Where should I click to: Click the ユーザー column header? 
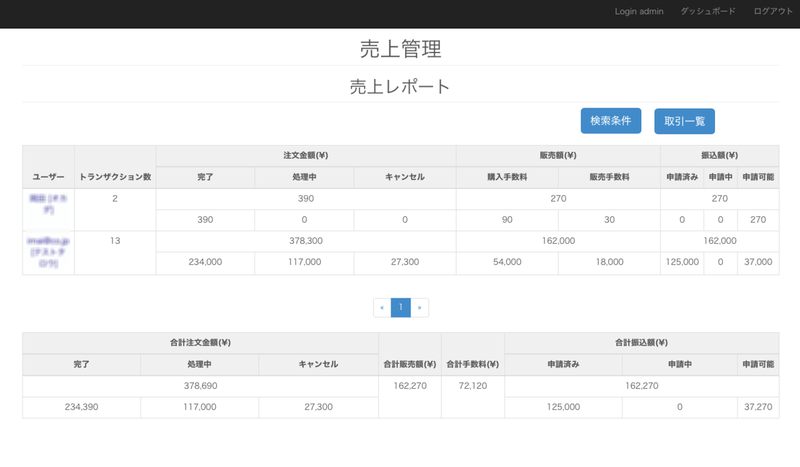(48, 176)
